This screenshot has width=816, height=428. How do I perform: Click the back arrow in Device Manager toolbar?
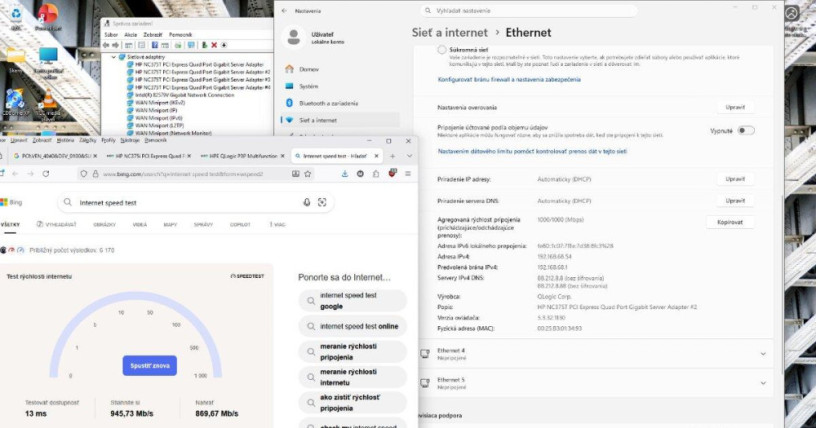(x=106, y=45)
